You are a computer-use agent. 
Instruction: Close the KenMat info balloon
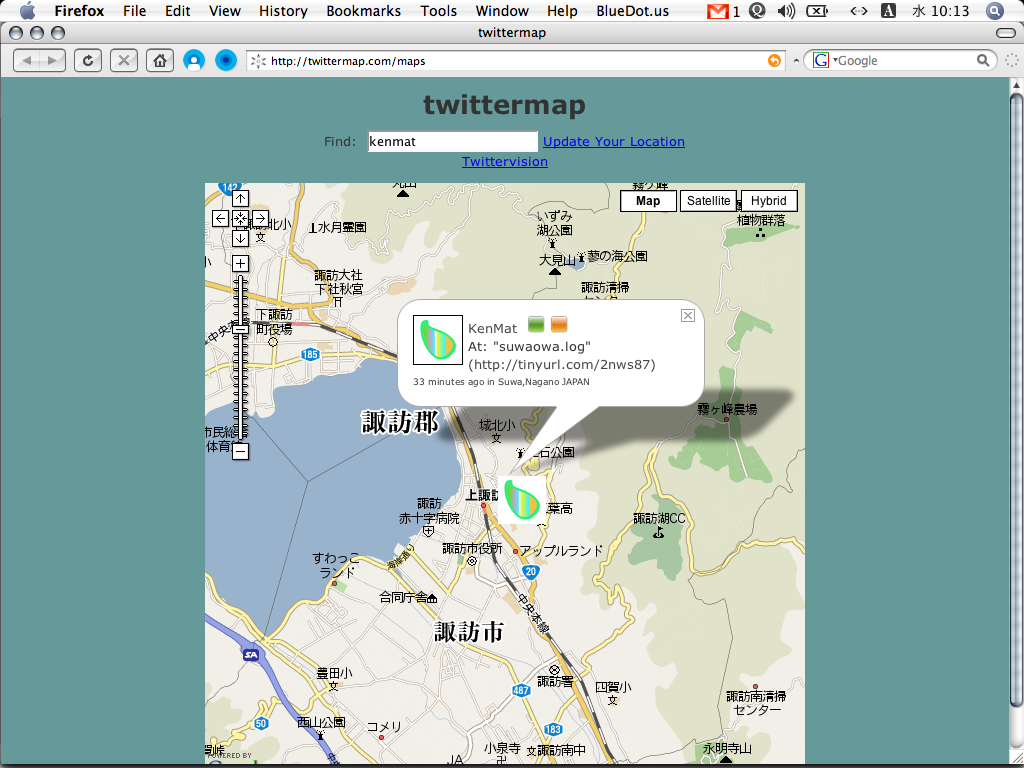pos(688,315)
